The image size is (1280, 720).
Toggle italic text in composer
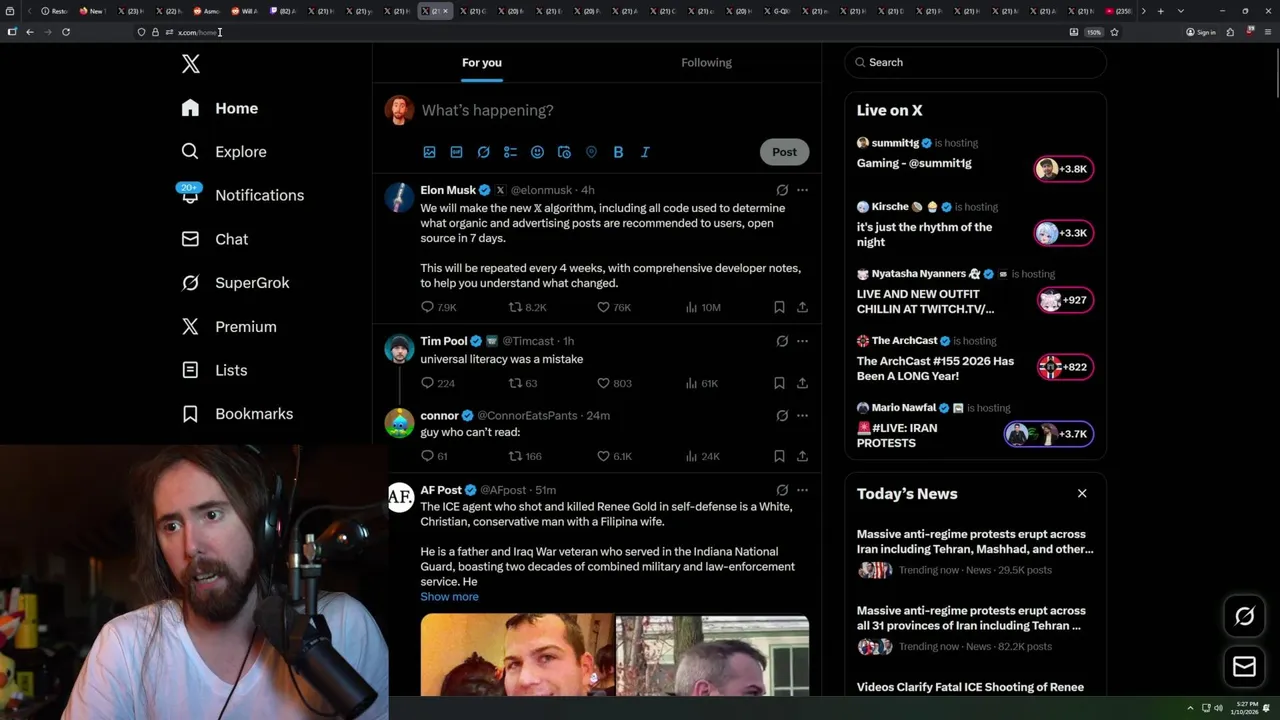tap(645, 152)
